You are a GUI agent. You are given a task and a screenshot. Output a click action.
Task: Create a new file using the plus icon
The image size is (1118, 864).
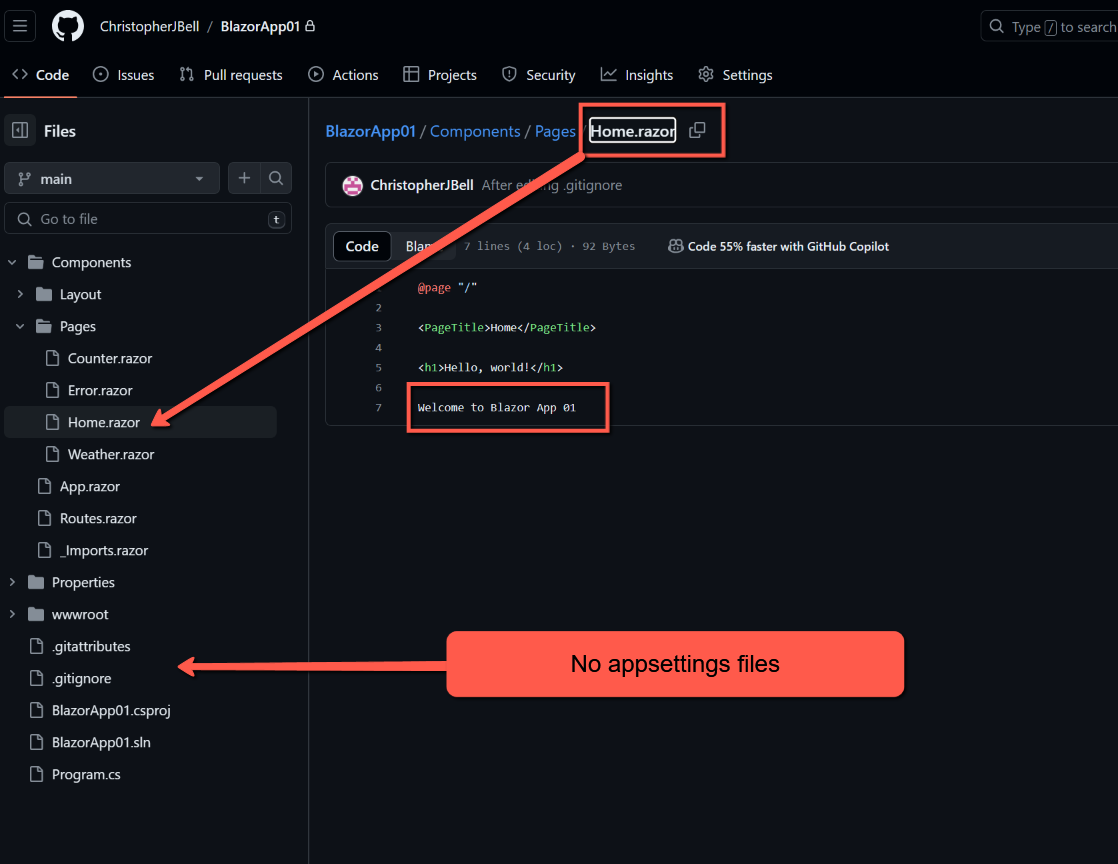(x=244, y=178)
